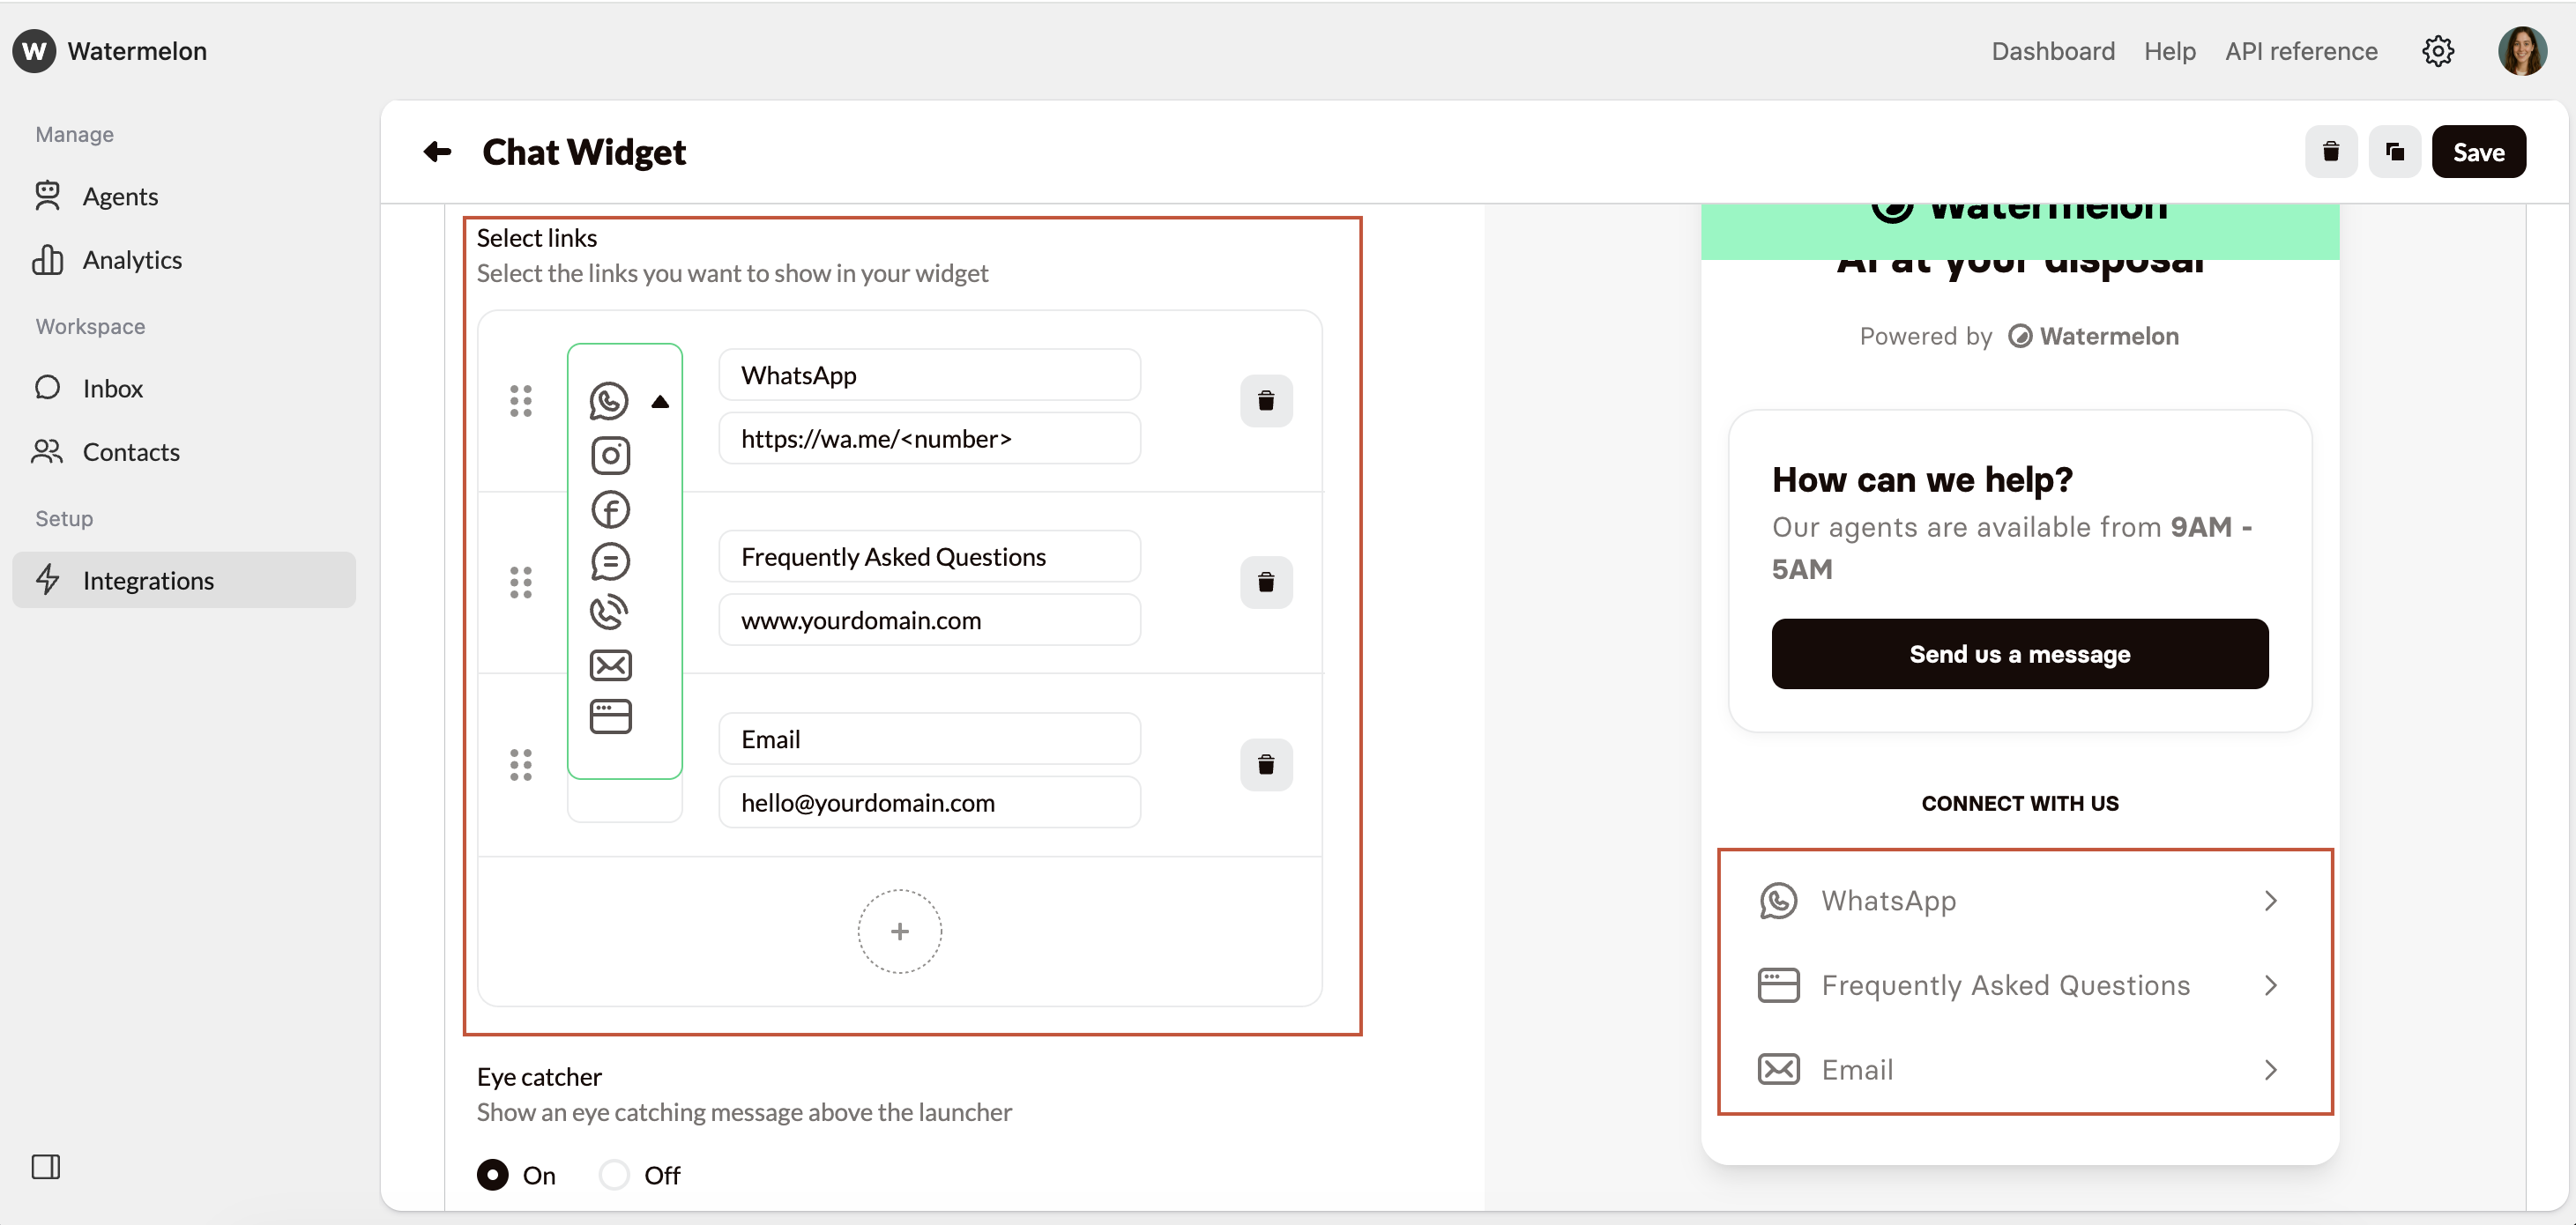Collapse the icon picker with the up arrow
The height and width of the screenshot is (1225, 2576).
tap(660, 401)
